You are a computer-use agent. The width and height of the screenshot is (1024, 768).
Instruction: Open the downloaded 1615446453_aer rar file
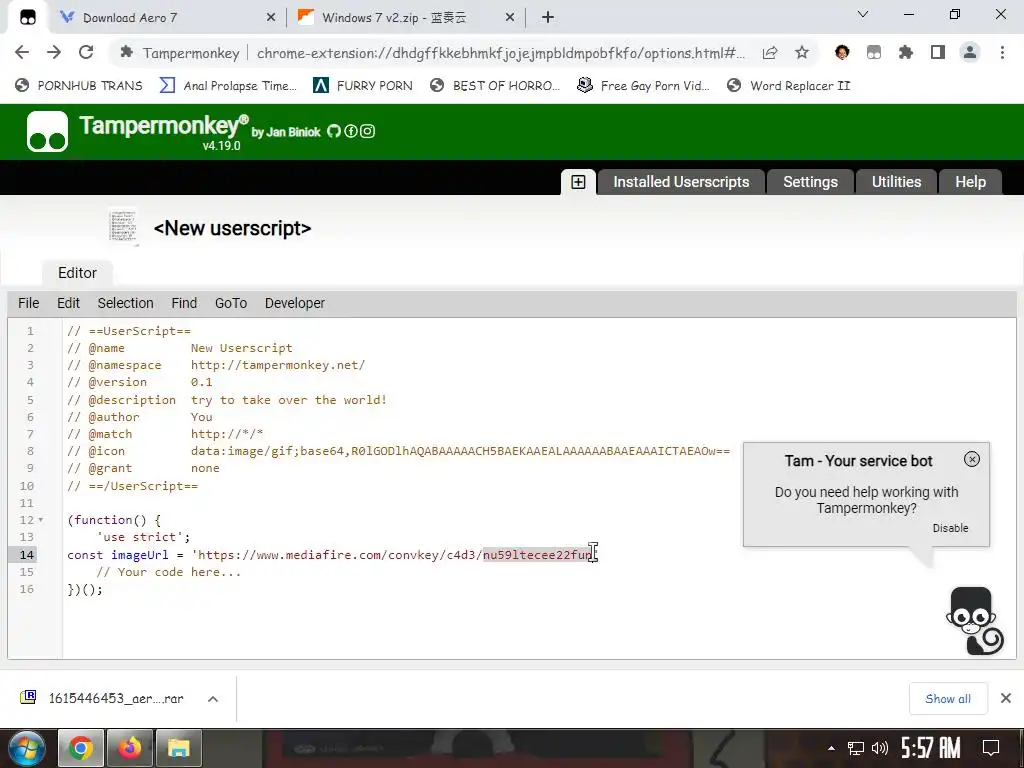point(103,699)
